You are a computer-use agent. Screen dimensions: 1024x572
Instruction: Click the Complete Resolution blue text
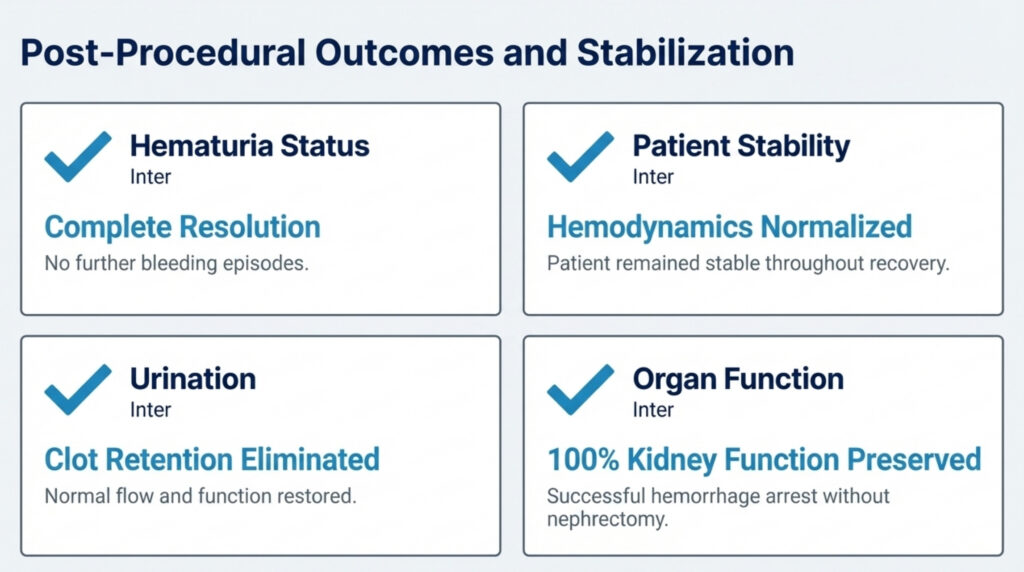[x=183, y=226]
